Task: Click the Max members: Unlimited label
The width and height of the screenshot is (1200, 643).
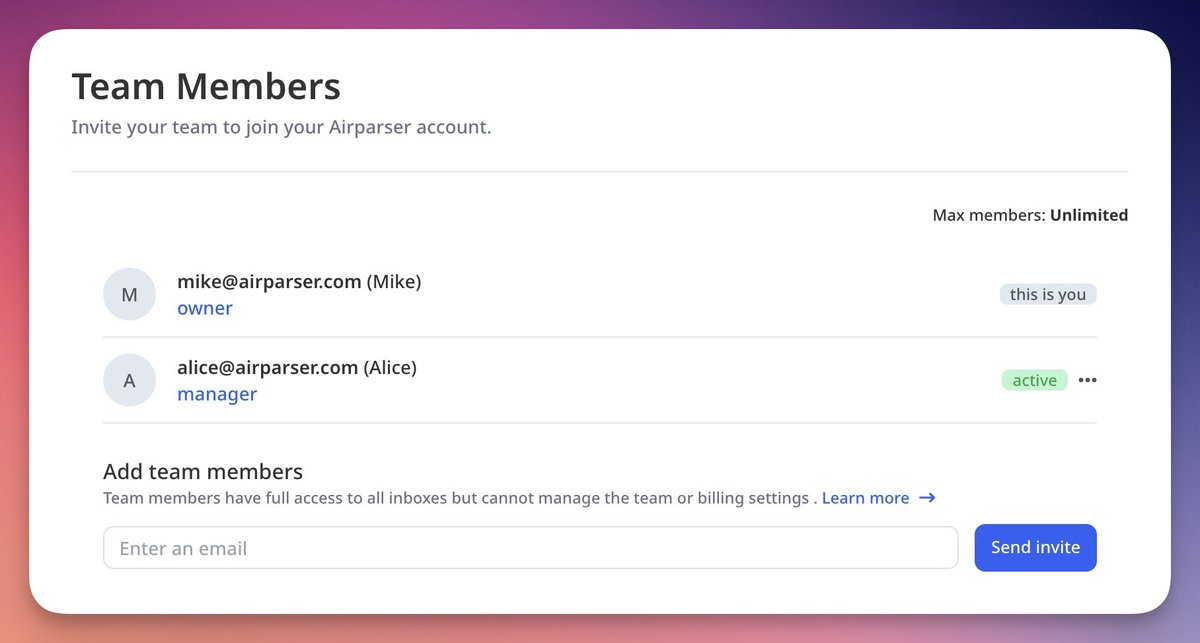Action: (x=1030, y=215)
